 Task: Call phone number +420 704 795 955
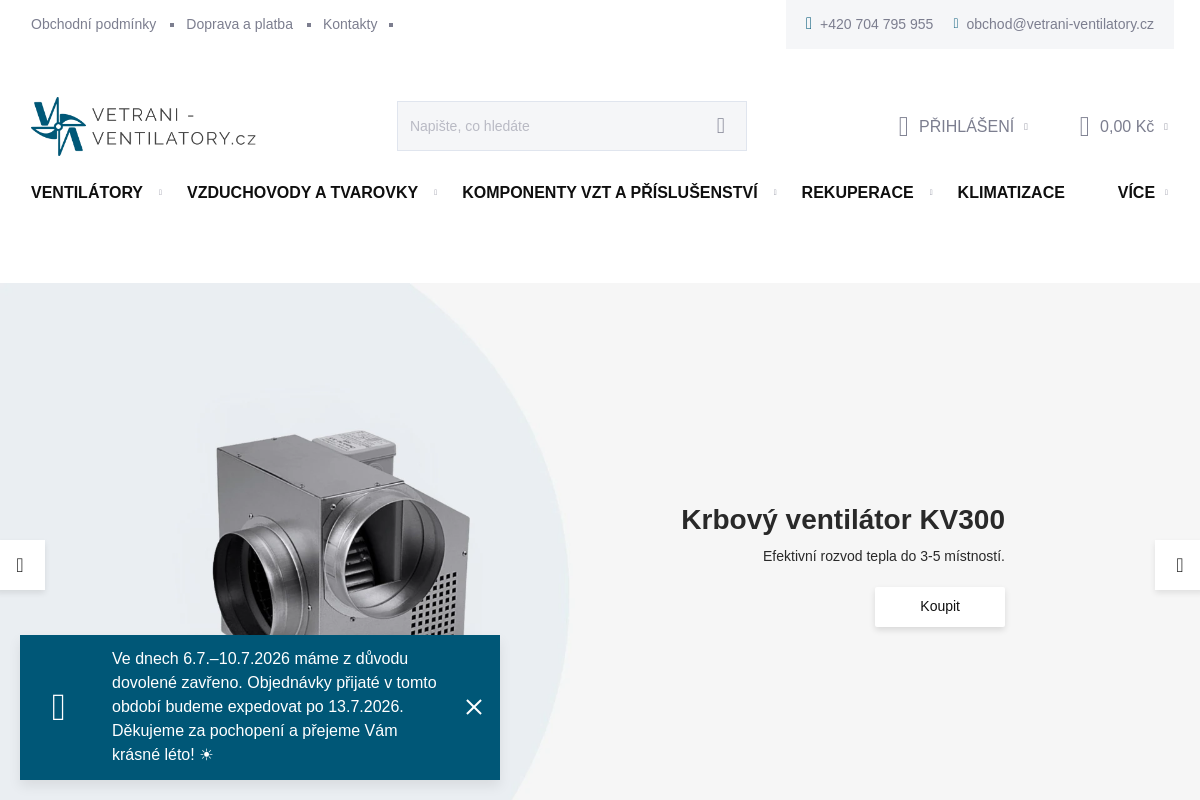876,24
